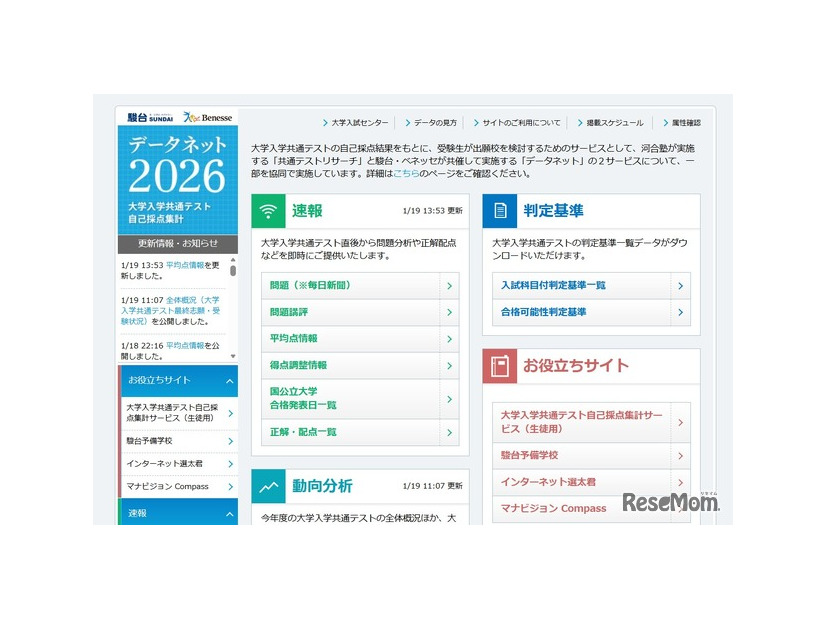
Task: Click the notebook icon beside お役立ちサイト
Action: tap(499, 367)
